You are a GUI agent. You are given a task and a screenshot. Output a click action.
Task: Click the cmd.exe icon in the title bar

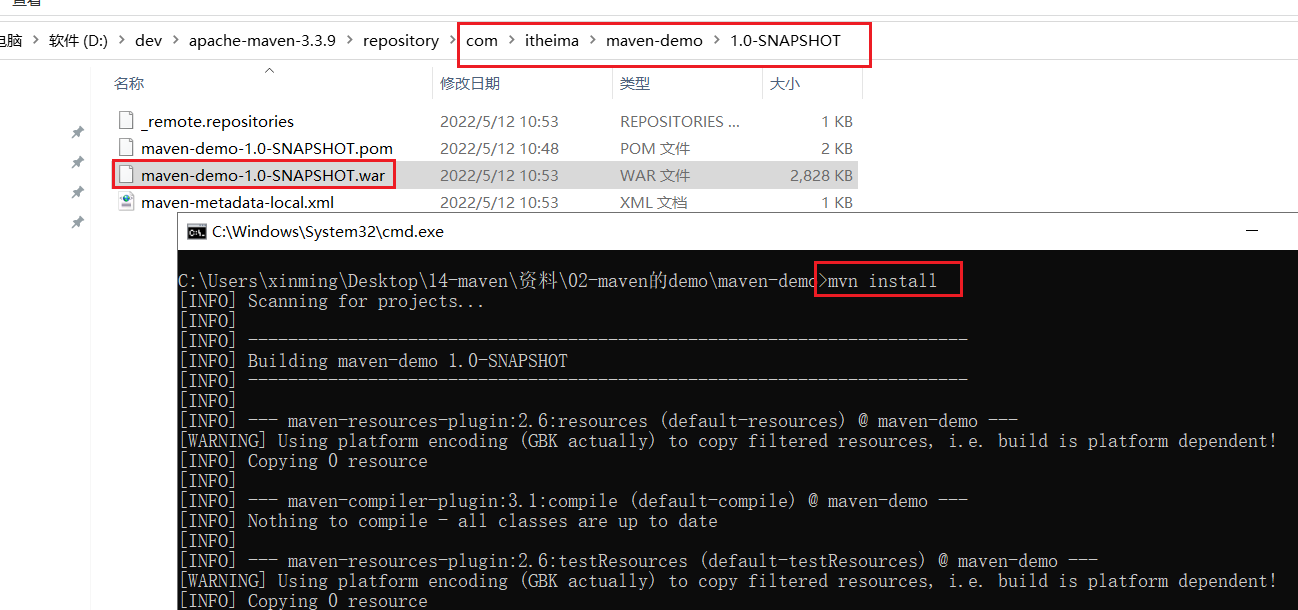tap(197, 232)
